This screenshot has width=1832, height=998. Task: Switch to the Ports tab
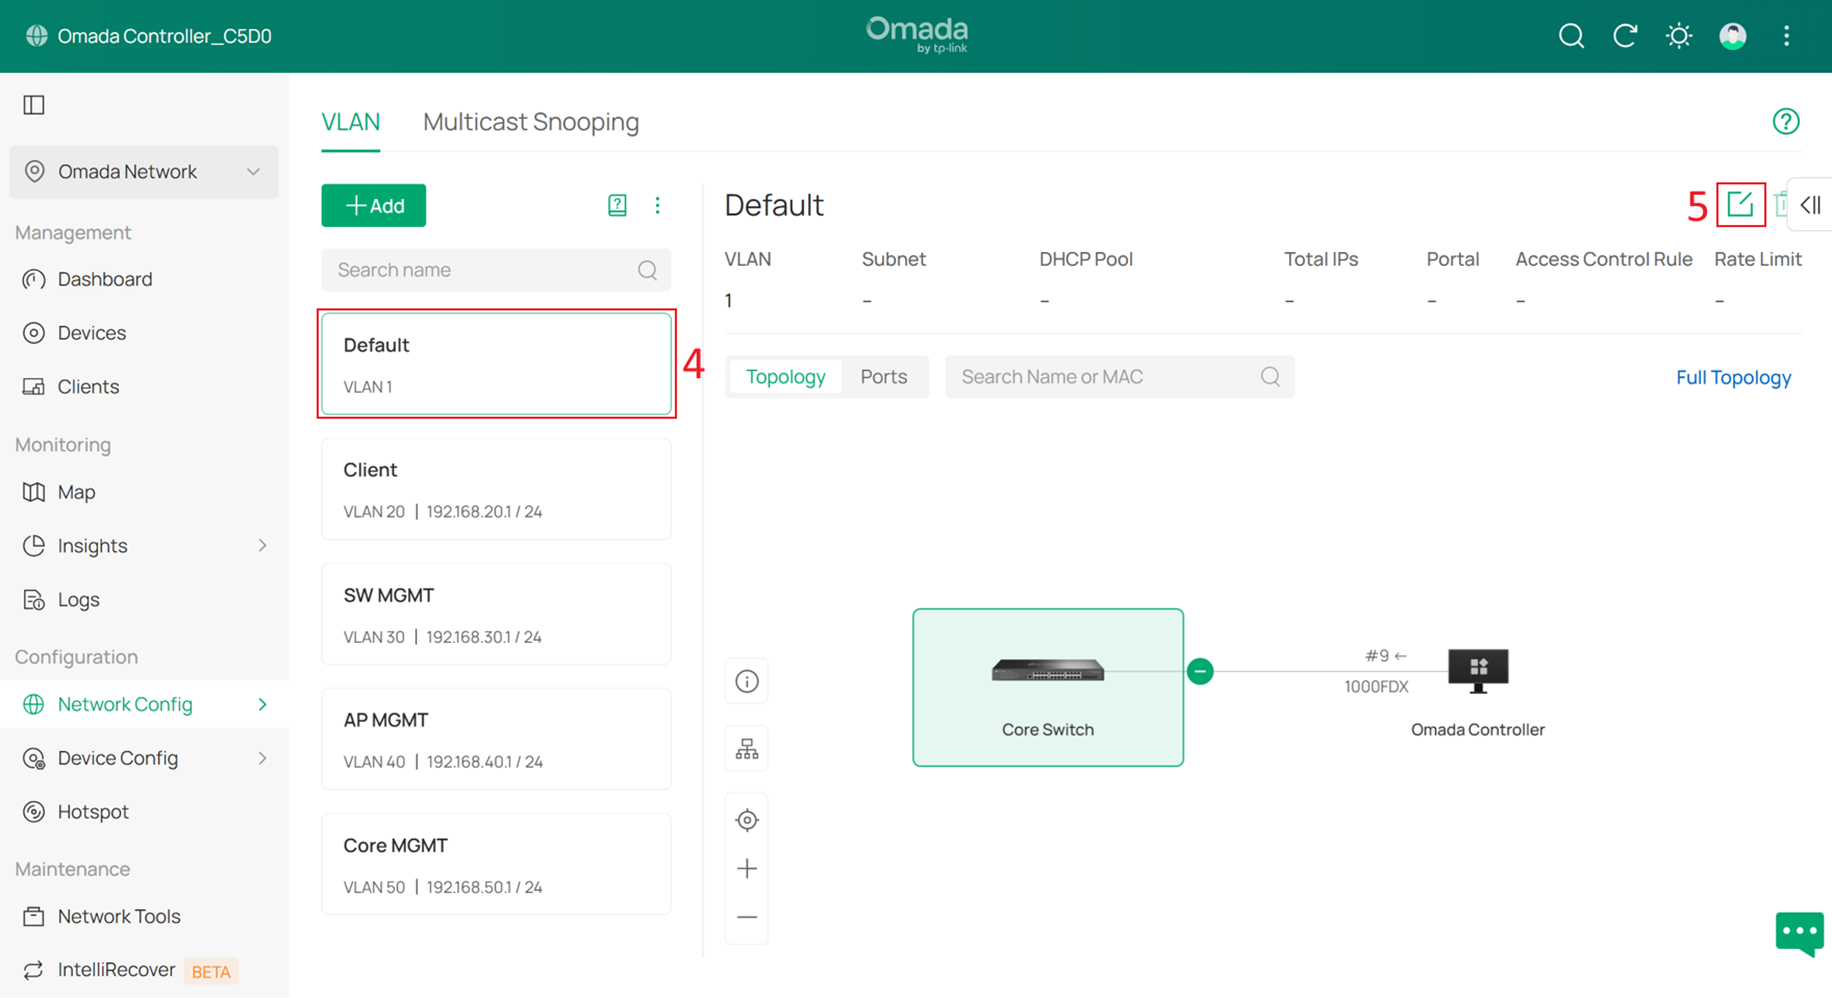pyautogui.click(x=883, y=376)
